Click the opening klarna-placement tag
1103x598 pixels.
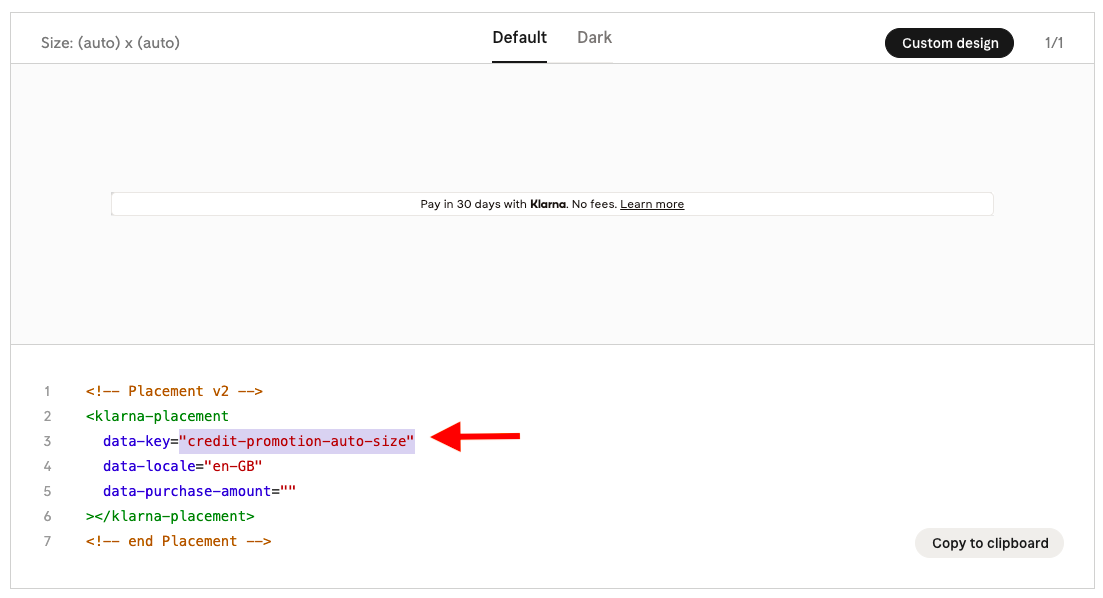(157, 416)
